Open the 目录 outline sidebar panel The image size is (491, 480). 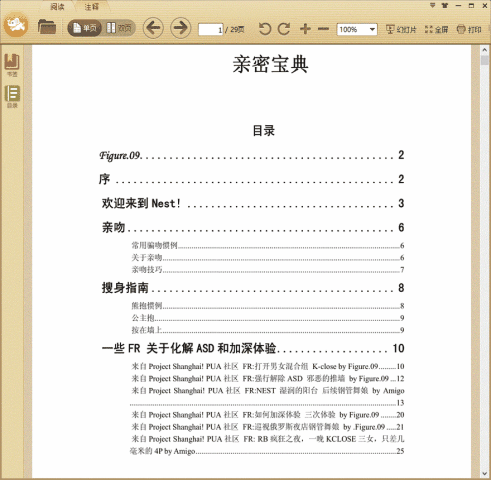(x=12, y=96)
